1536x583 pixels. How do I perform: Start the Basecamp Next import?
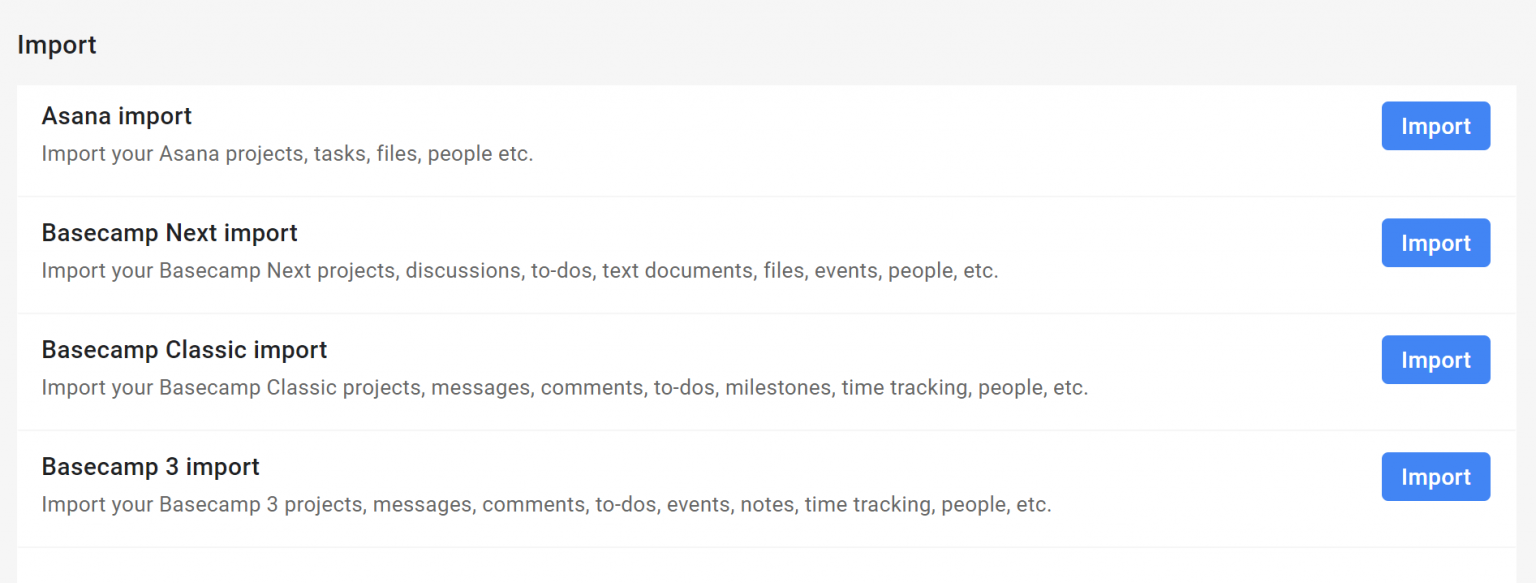point(1435,243)
